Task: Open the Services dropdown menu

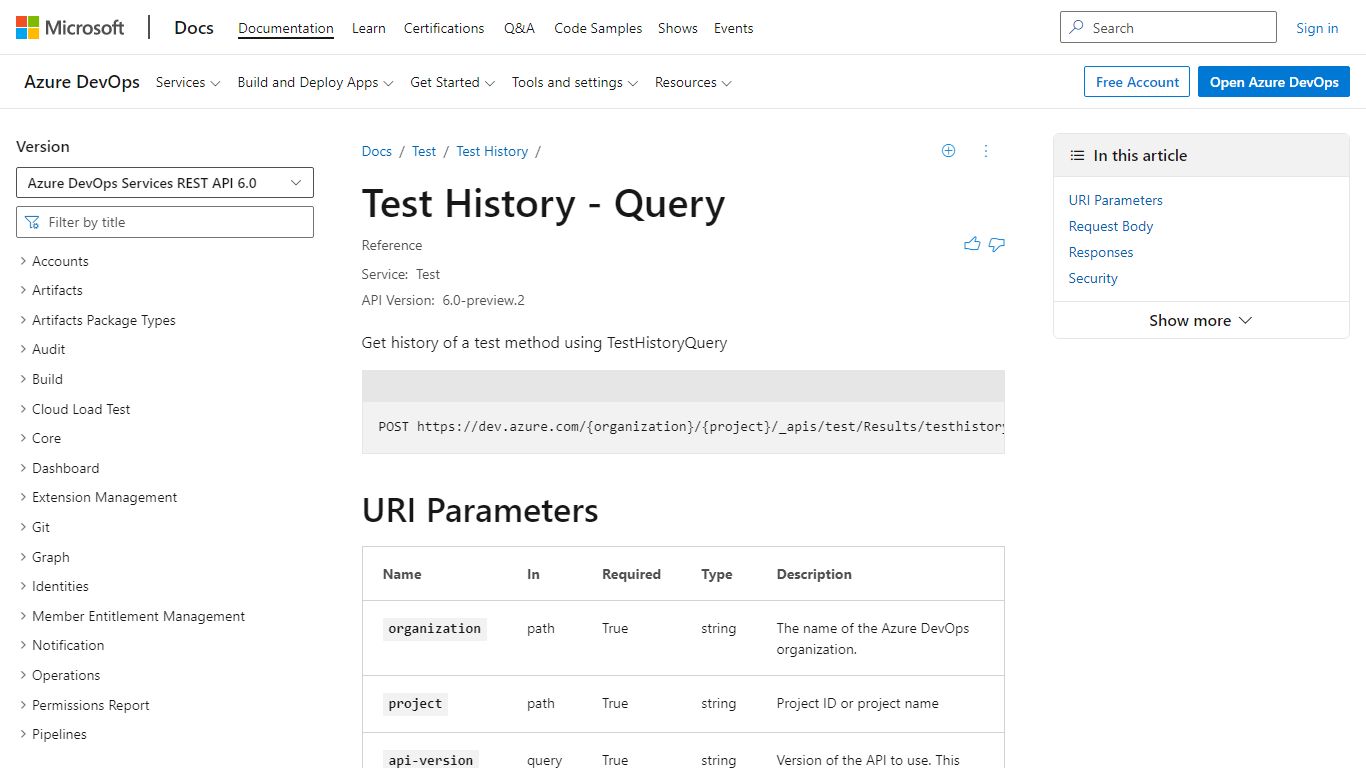Action: coord(188,82)
